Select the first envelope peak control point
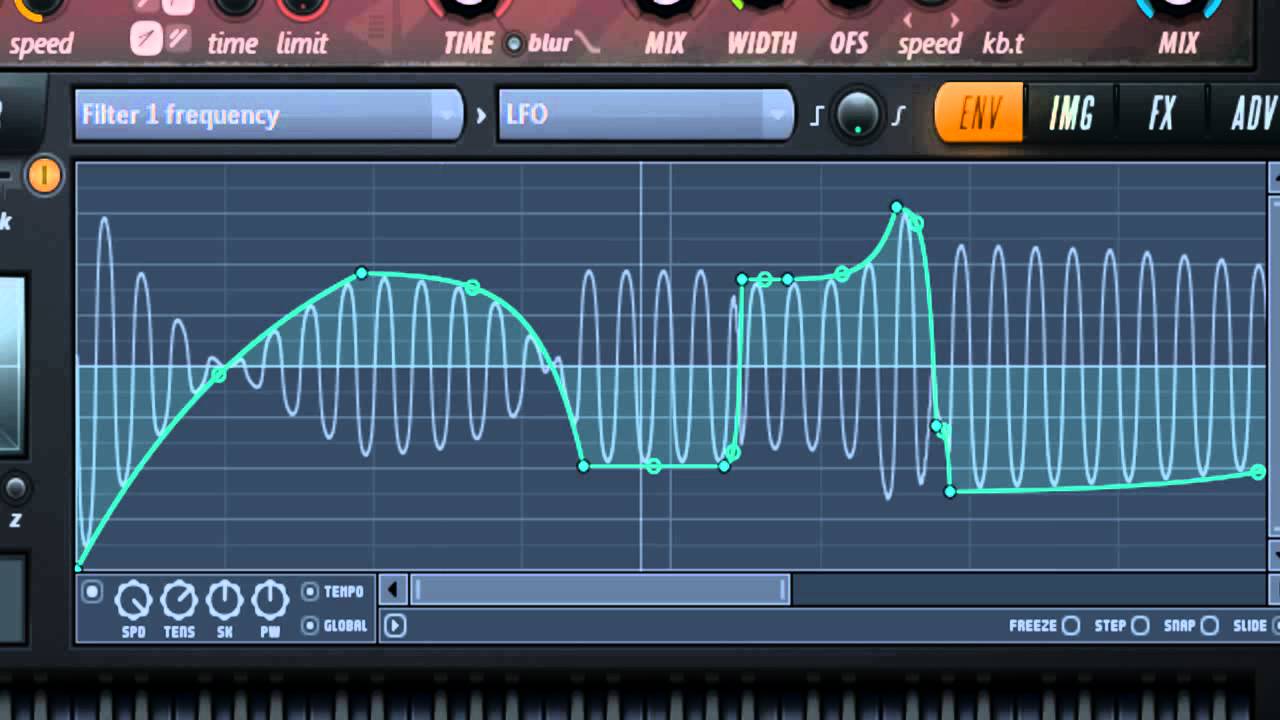 click(x=362, y=273)
